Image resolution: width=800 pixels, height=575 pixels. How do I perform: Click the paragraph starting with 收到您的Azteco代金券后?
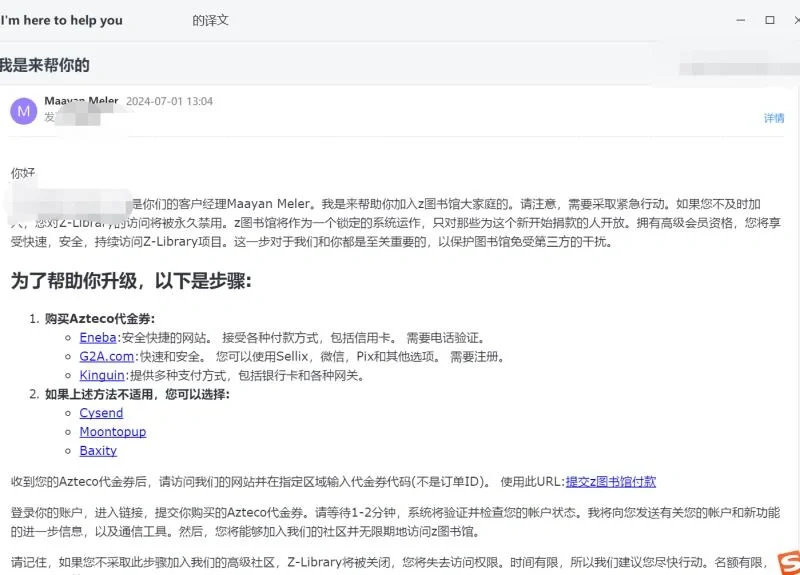point(333,482)
